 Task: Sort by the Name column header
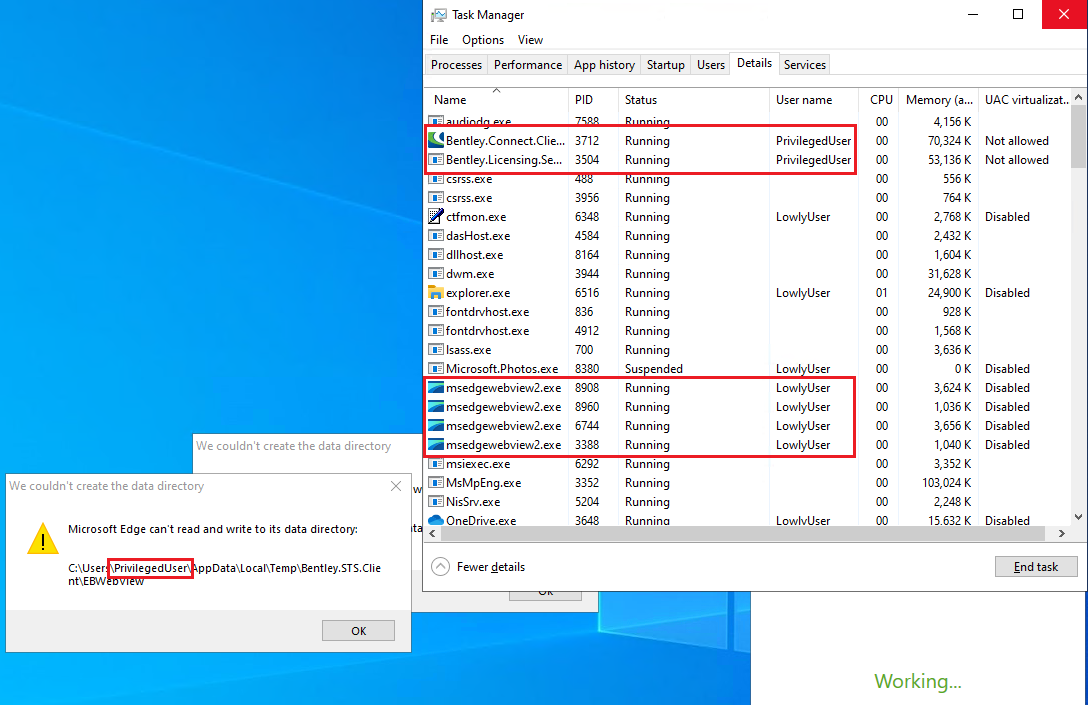(497, 100)
